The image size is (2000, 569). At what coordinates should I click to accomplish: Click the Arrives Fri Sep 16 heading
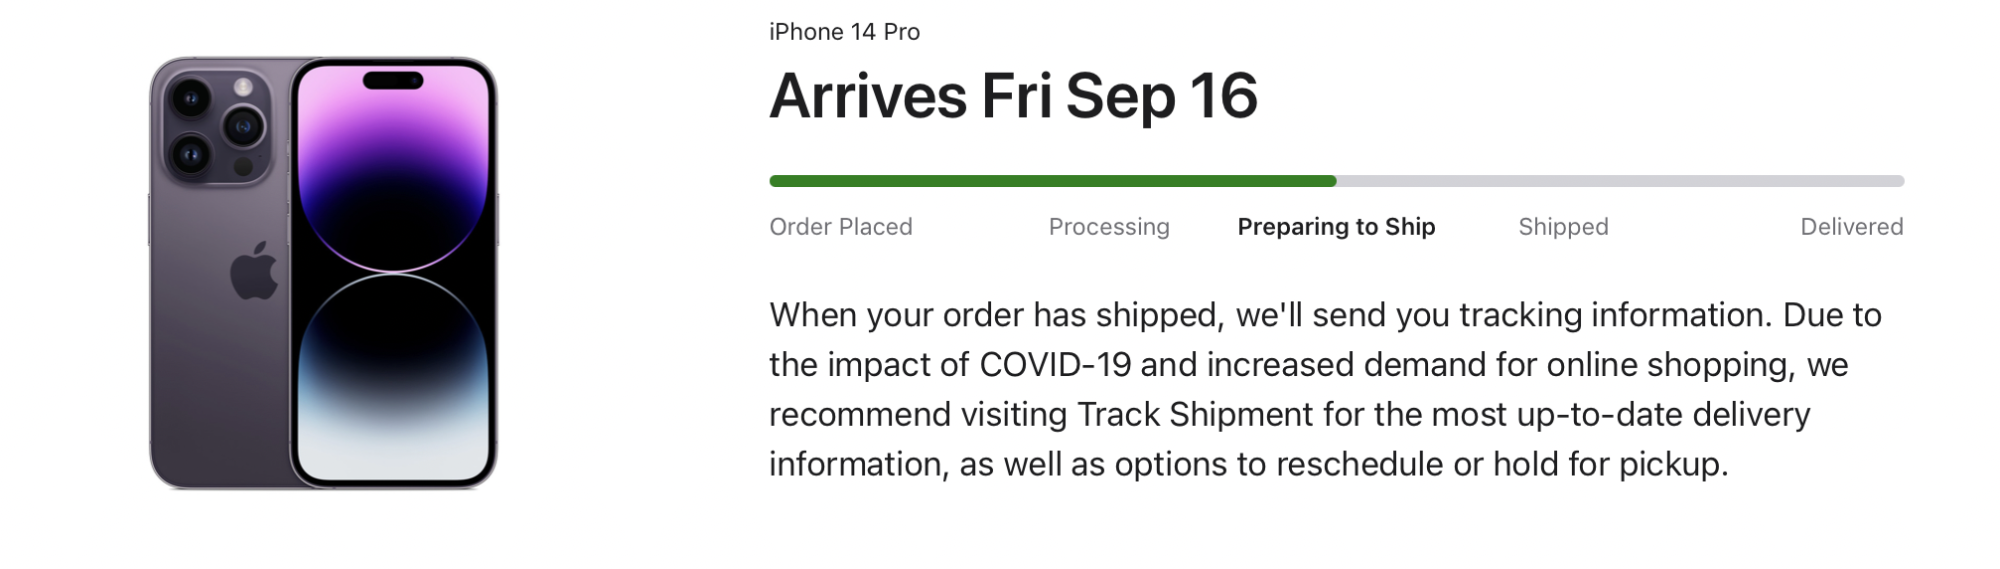(x=1012, y=96)
